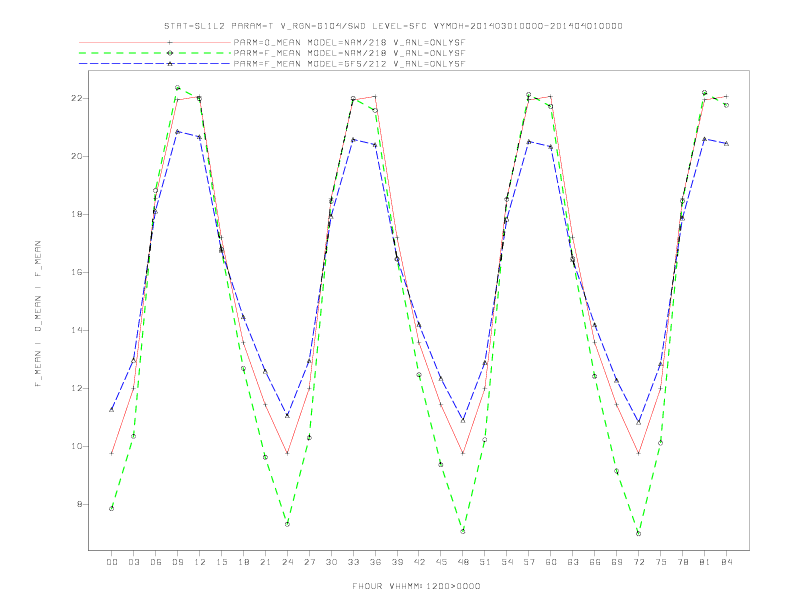Click x-axis tick label 78

pyautogui.click(x=682, y=562)
